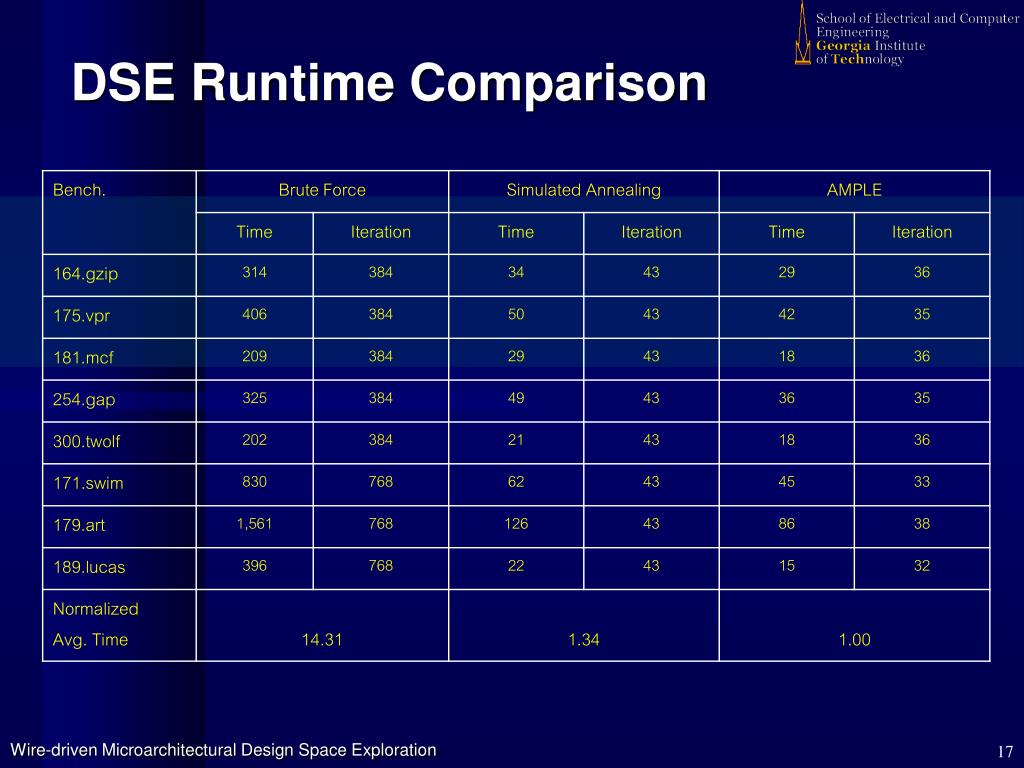Click the 'Brute Force' group header

322,190
